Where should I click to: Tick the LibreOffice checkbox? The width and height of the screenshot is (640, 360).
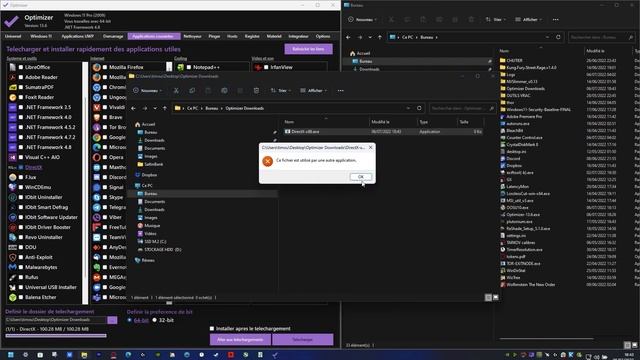click(x=21, y=67)
